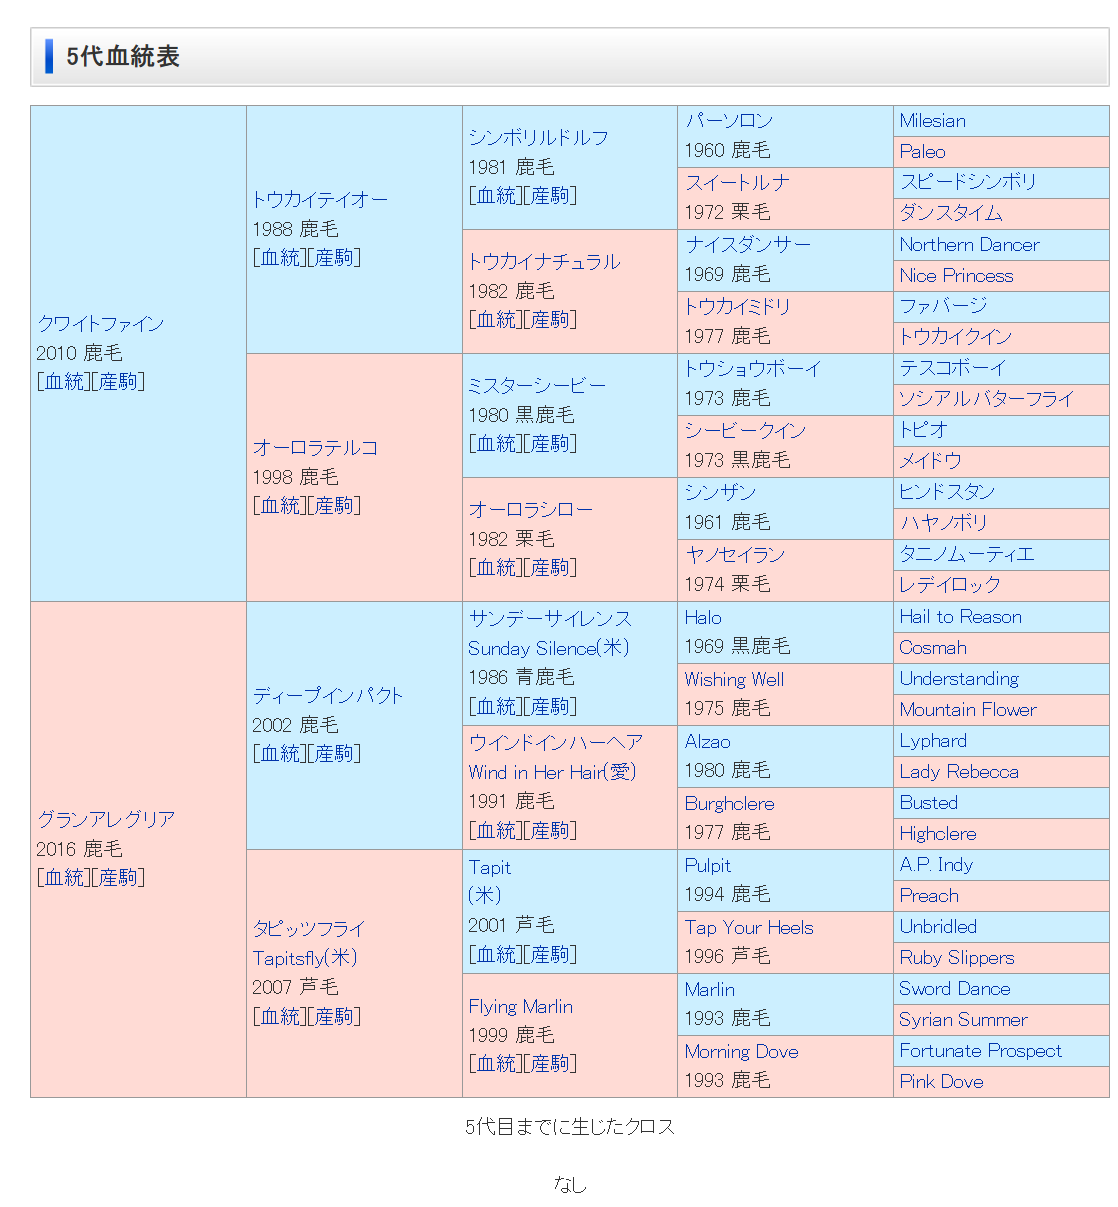Open the Tap Your Heels link
1118x1207 pixels.
(x=749, y=927)
